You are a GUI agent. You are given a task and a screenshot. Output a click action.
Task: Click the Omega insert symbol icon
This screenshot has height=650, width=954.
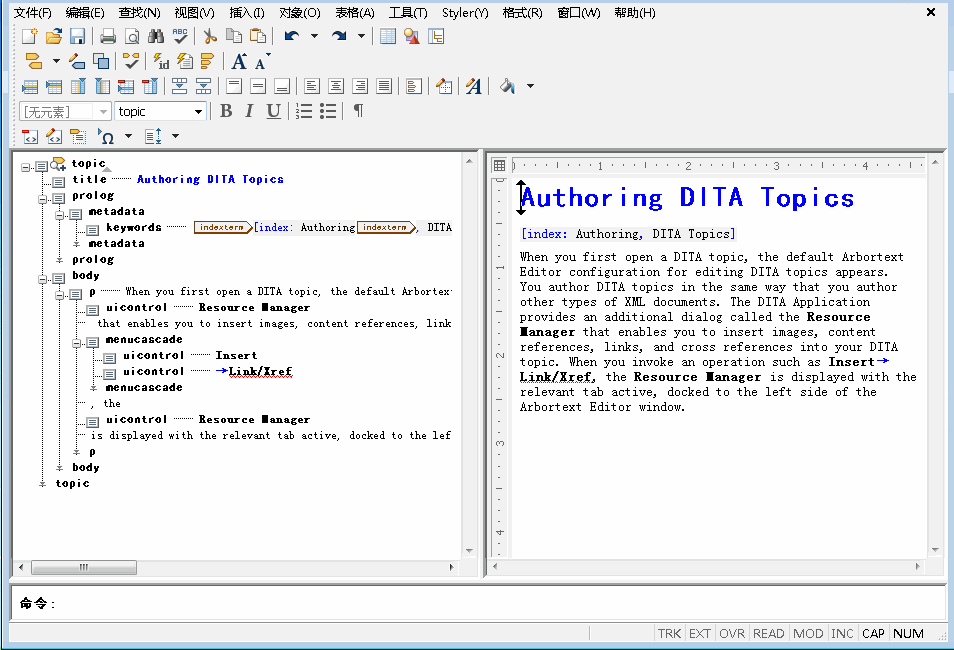tap(106, 136)
